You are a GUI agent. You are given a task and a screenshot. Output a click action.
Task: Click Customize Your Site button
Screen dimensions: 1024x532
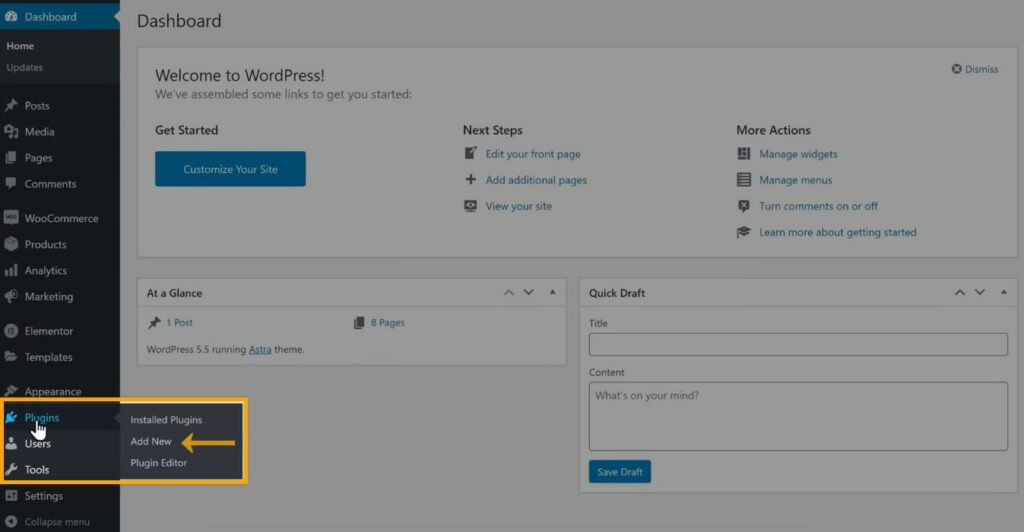230,168
